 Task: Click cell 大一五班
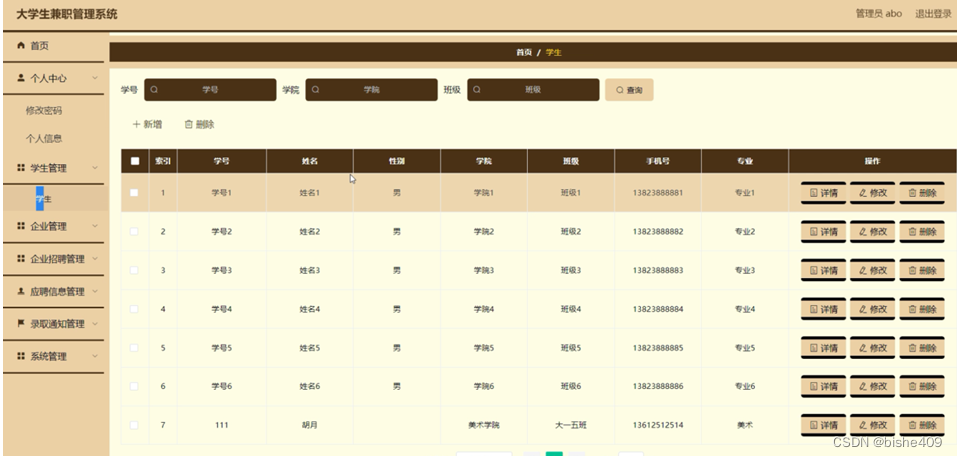(571, 425)
